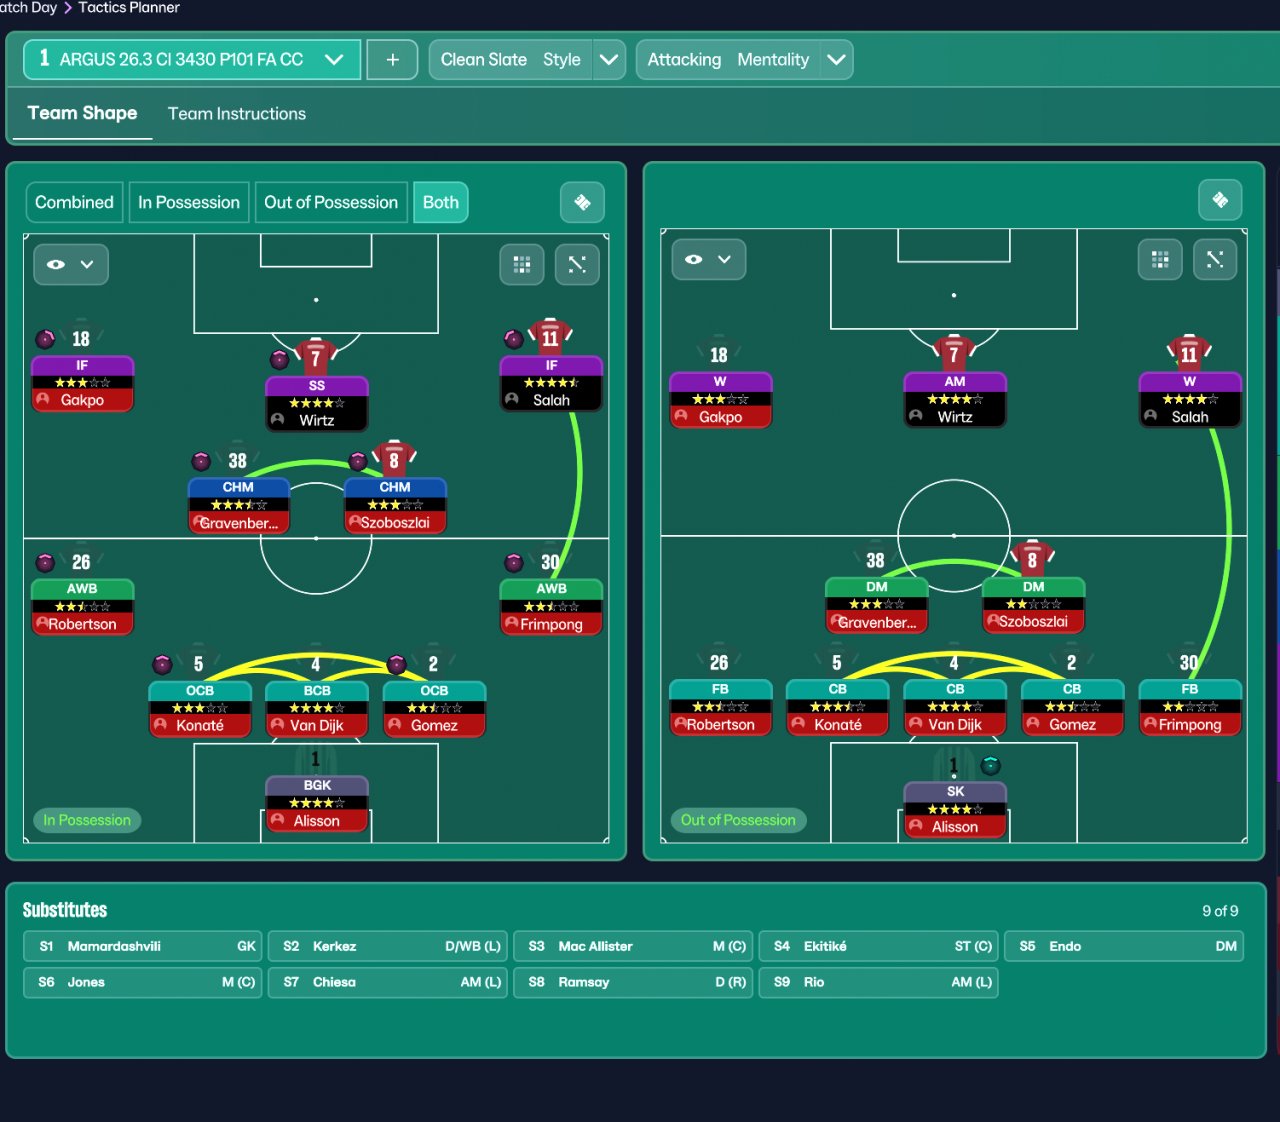Image resolution: width=1280 pixels, height=1122 pixels.
Task: Expand the Out of Possession pitch with the arrows icon
Action: [1215, 260]
